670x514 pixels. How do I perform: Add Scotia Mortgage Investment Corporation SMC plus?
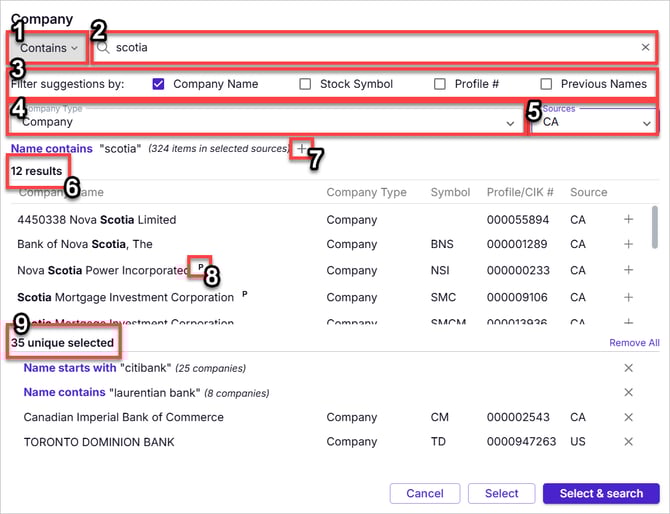click(x=628, y=297)
